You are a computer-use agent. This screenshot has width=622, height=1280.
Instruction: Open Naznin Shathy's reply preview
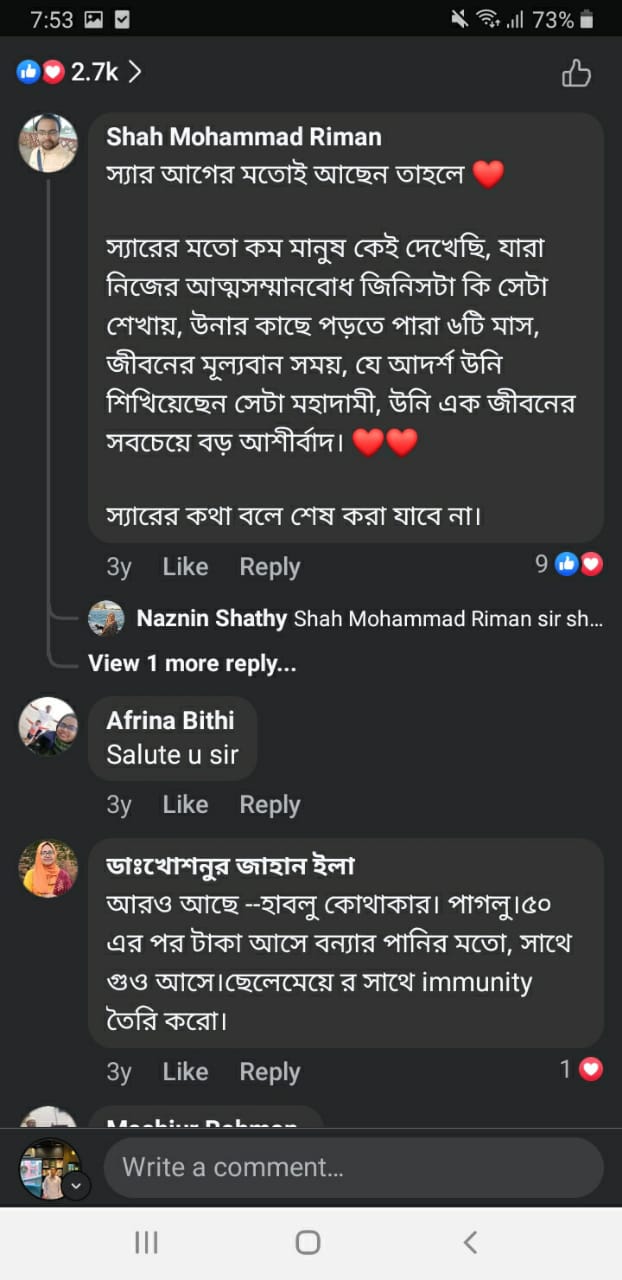[x=369, y=619]
